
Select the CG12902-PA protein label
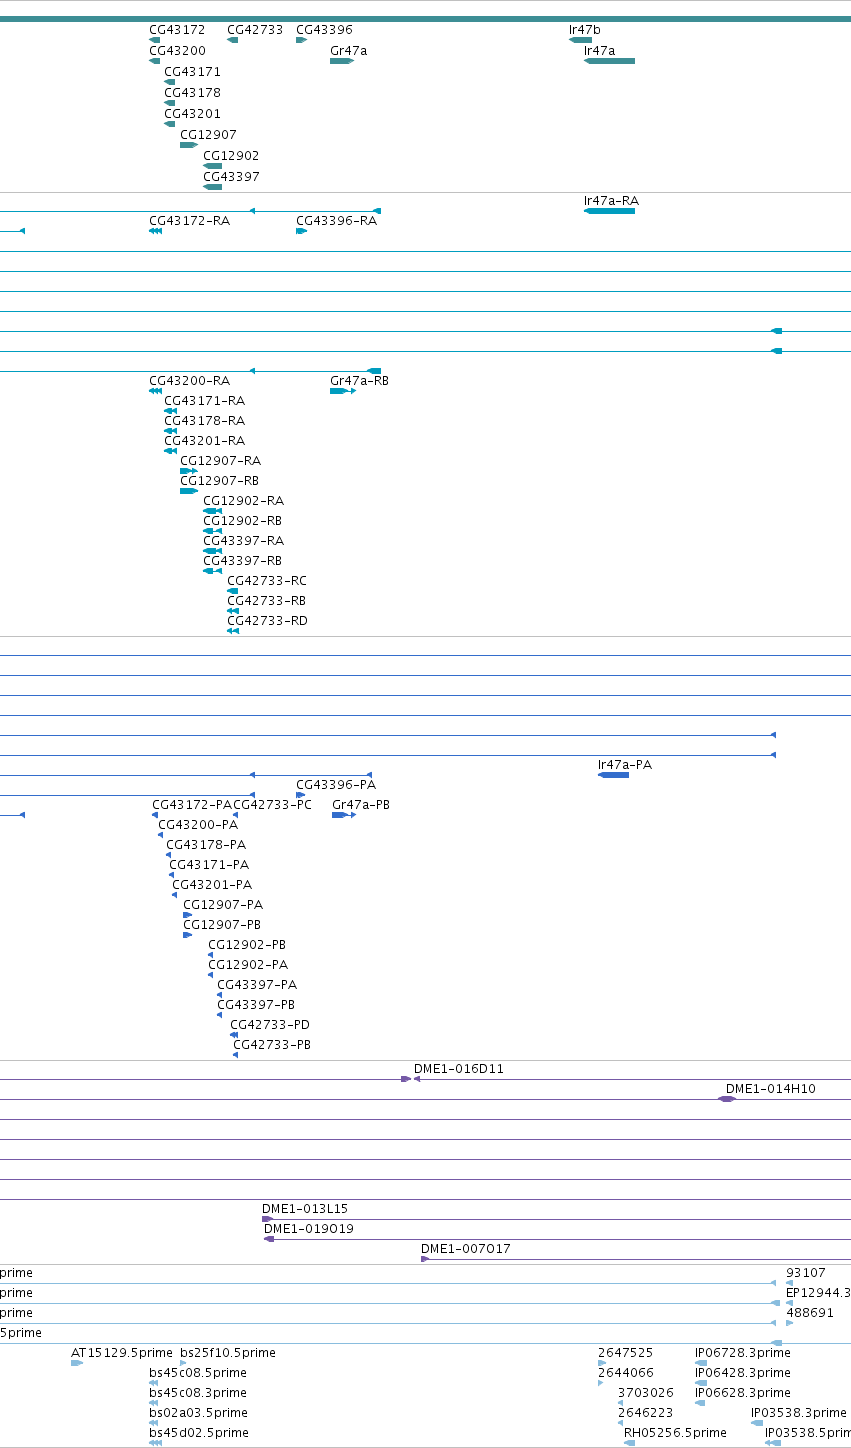point(248,965)
